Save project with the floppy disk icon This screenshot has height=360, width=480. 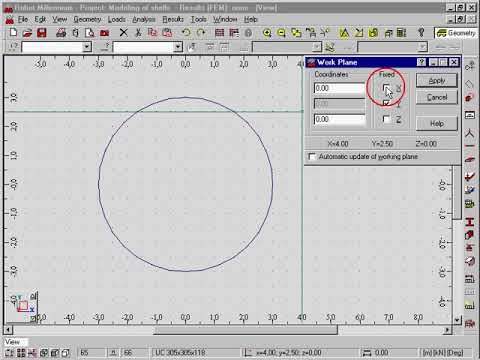click(42, 33)
